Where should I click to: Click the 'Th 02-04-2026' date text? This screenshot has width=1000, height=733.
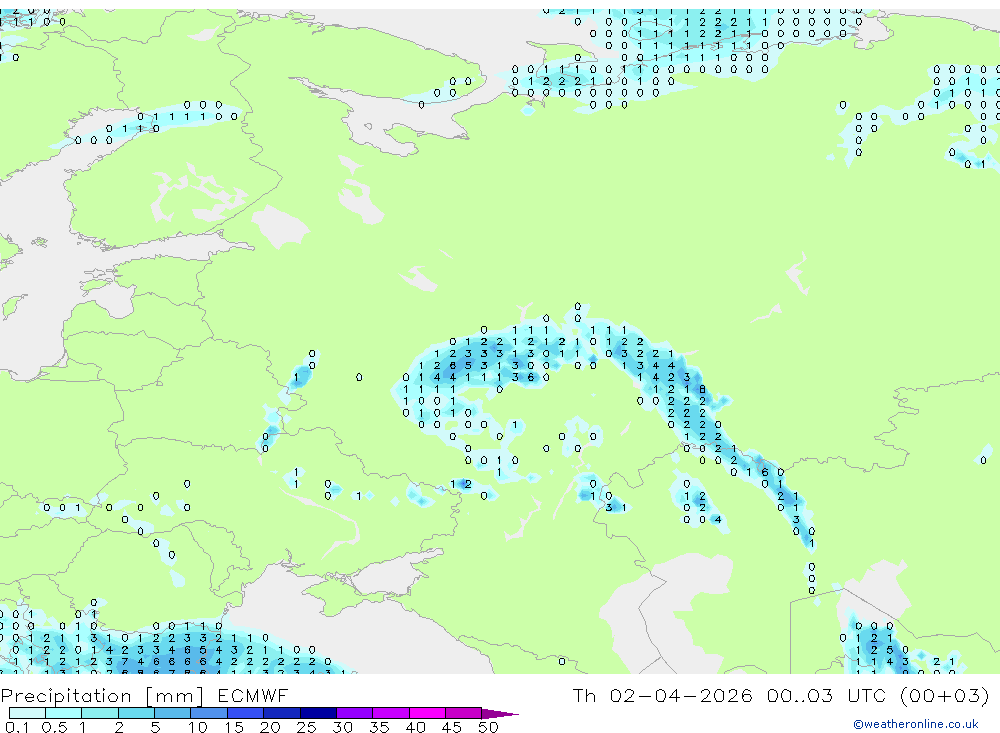point(662,695)
